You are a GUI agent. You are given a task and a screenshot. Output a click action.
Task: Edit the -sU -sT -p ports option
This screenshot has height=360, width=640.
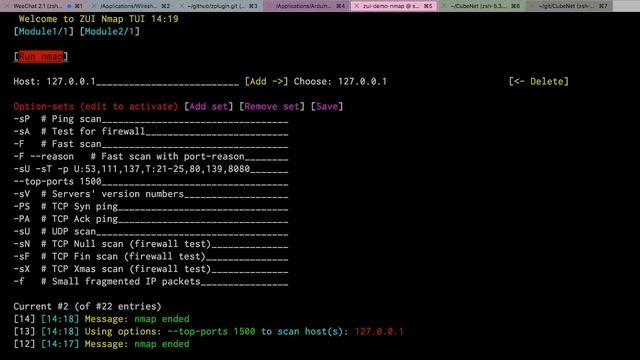pos(151,169)
